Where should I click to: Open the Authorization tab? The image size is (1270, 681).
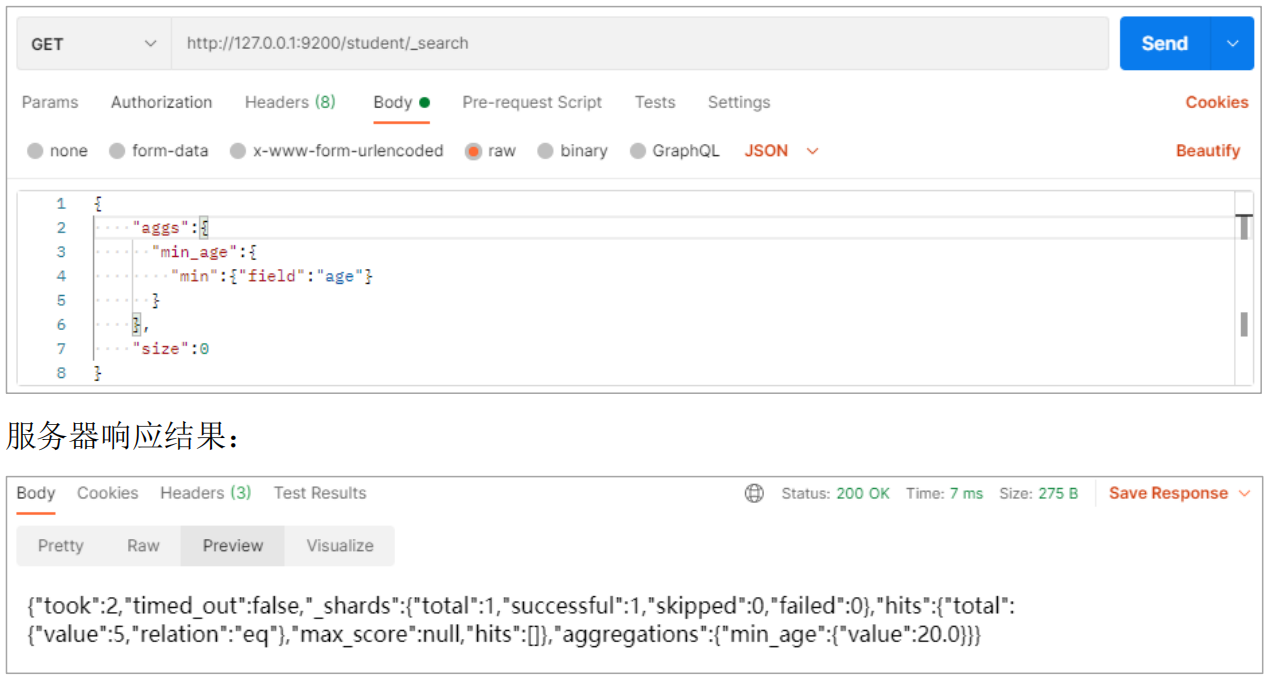click(161, 102)
